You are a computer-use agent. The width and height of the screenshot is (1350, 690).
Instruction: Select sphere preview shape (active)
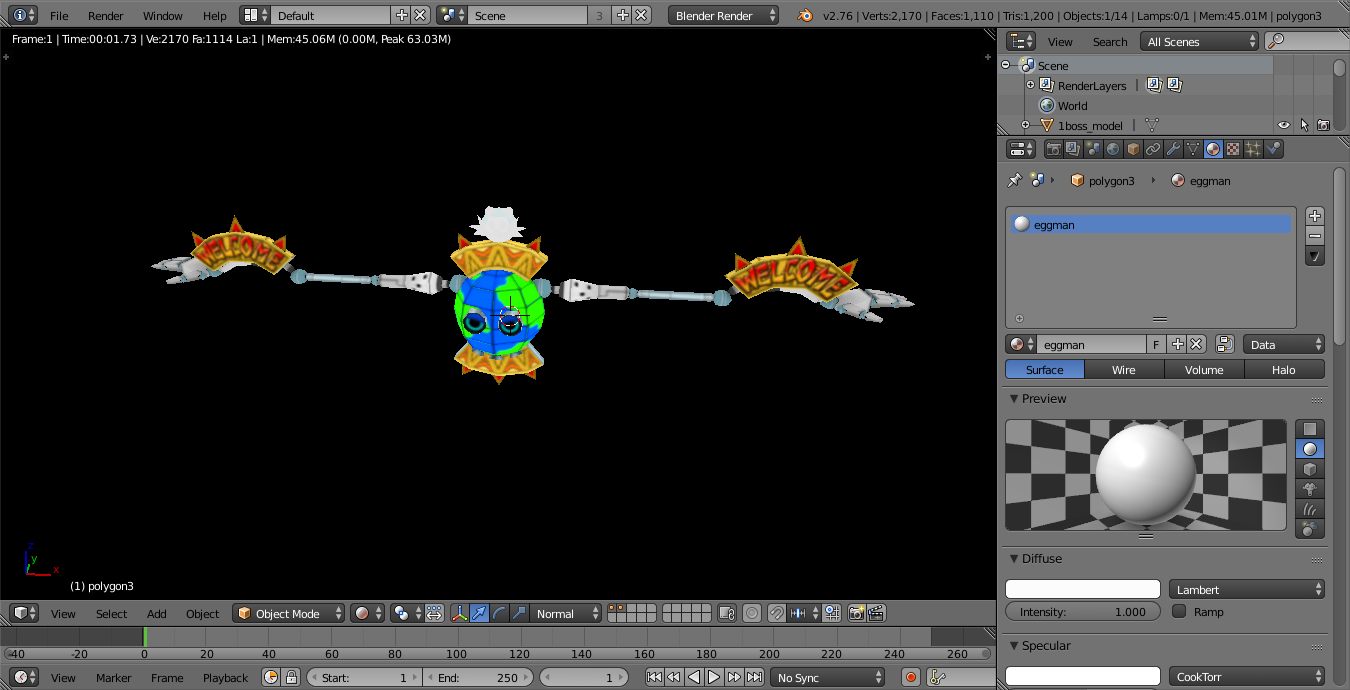[1310, 449]
